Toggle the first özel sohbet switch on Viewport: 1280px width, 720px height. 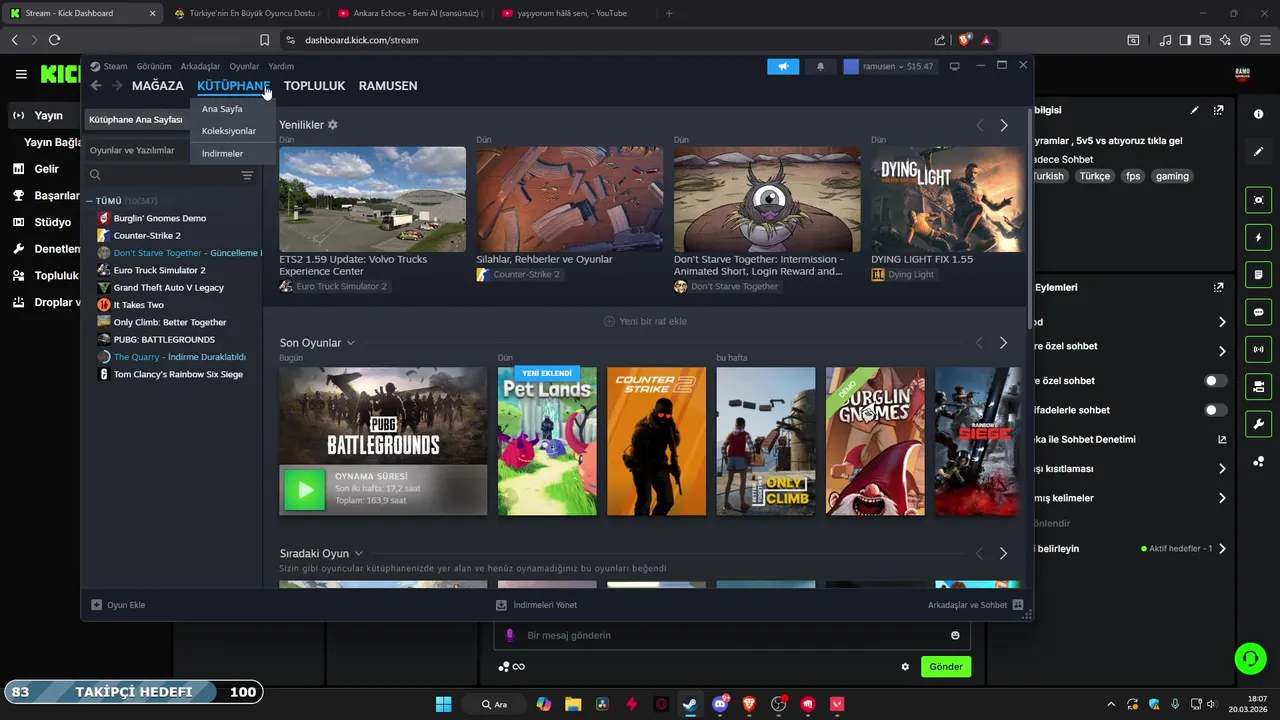(x=1215, y=381)
